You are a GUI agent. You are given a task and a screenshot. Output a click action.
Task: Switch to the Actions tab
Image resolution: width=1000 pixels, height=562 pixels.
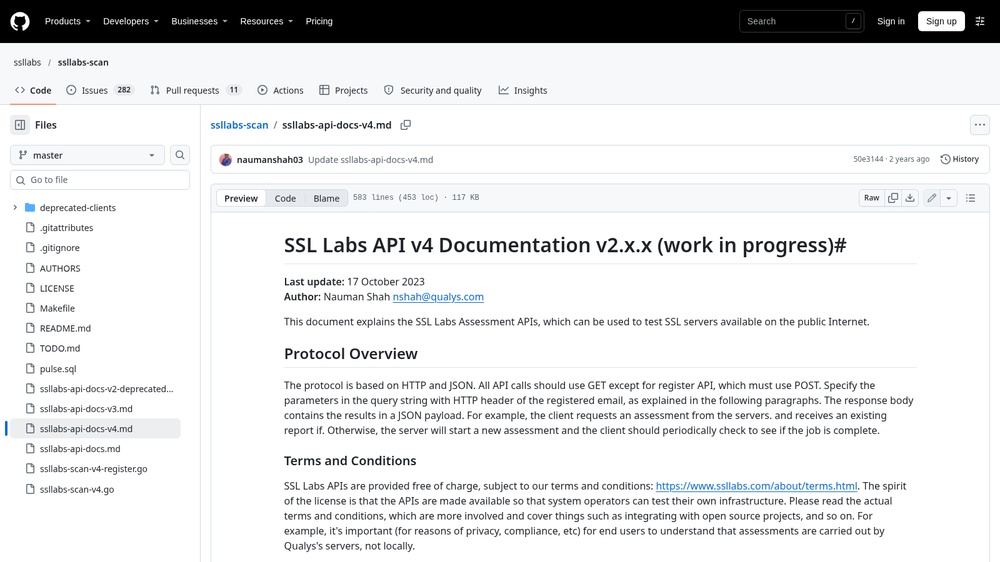281,91
